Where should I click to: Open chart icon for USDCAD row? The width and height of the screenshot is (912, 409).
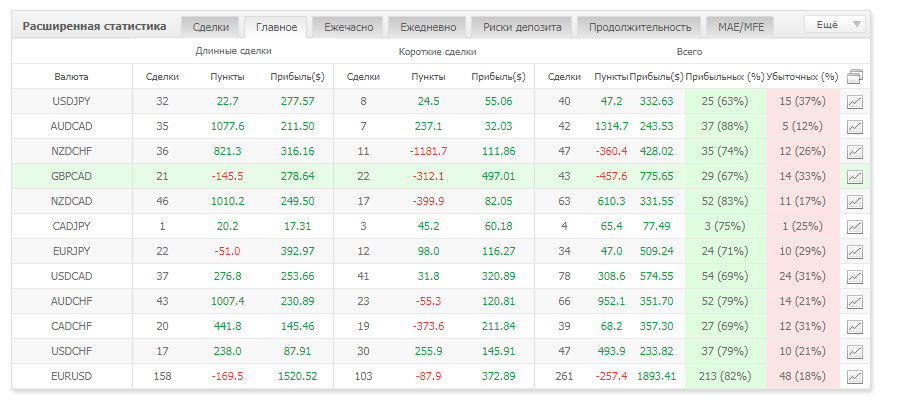854,277
